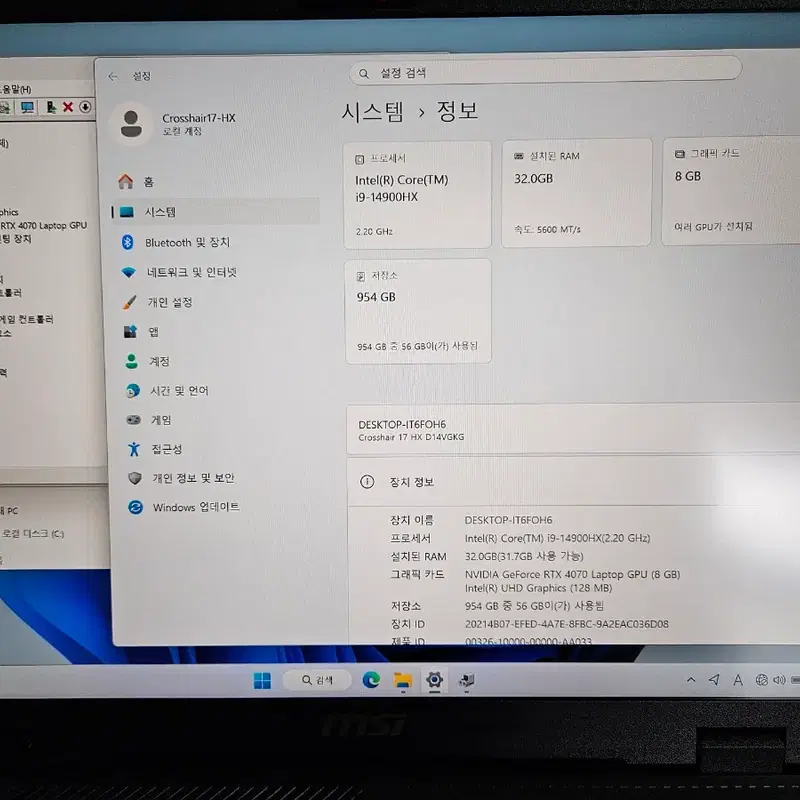
Task: Click the DESKTOP-IT6FOH6 device name banner
Action: tap(573, 430)
